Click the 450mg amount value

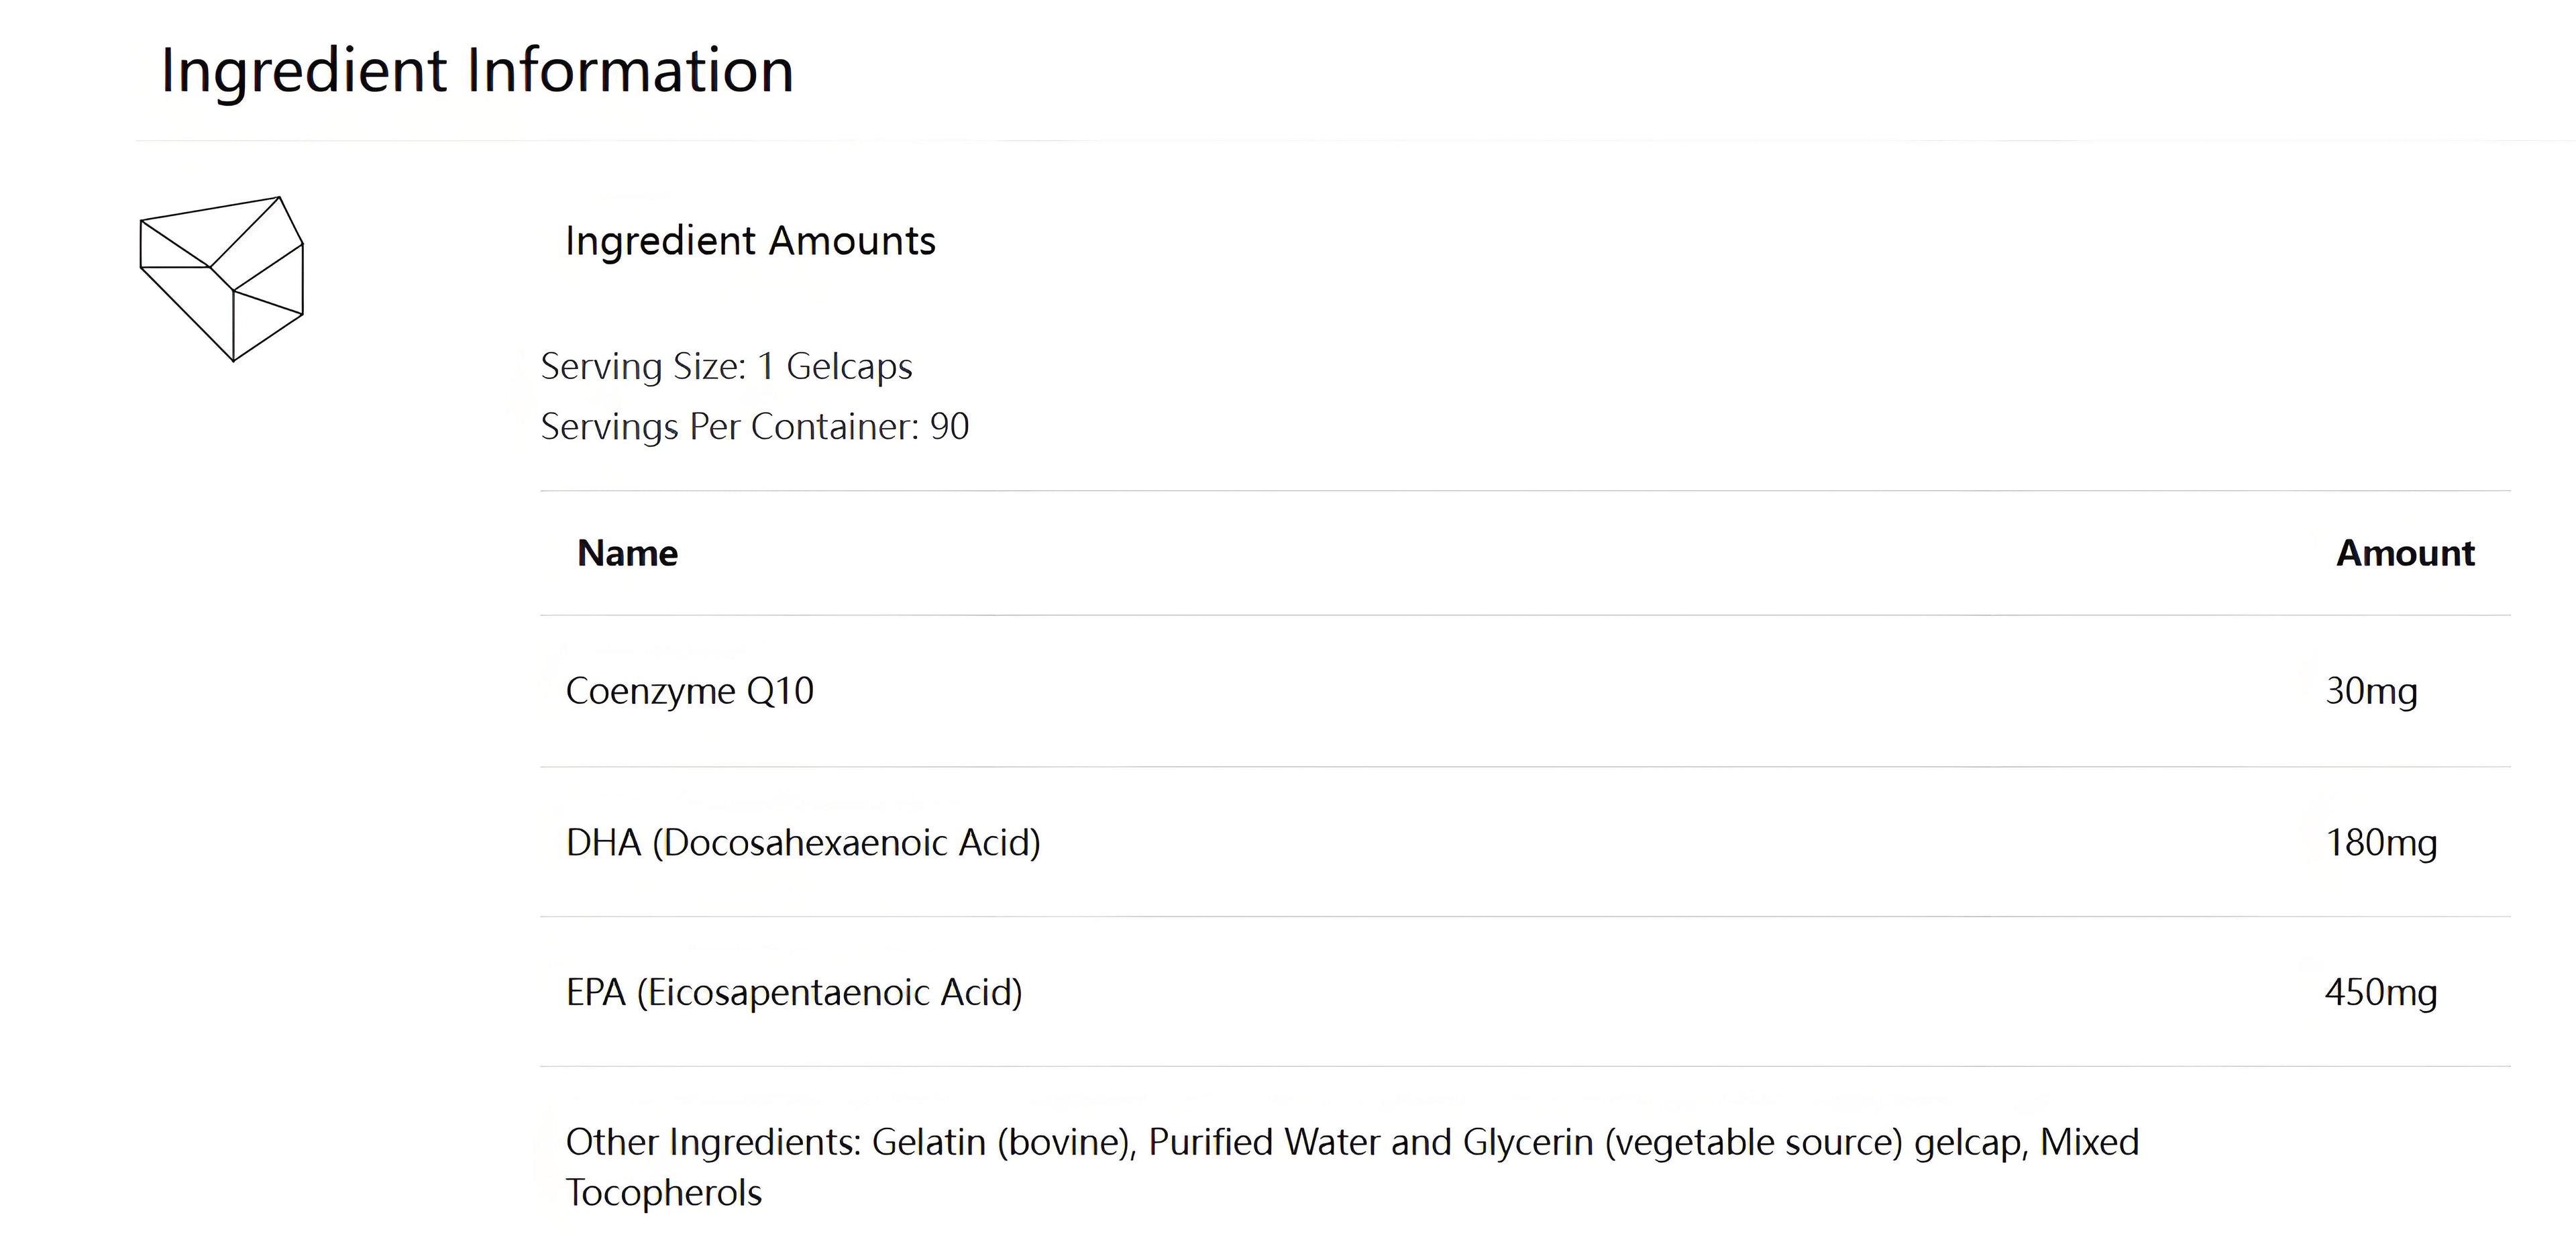pyautogui.click(x=2380, y=993)
